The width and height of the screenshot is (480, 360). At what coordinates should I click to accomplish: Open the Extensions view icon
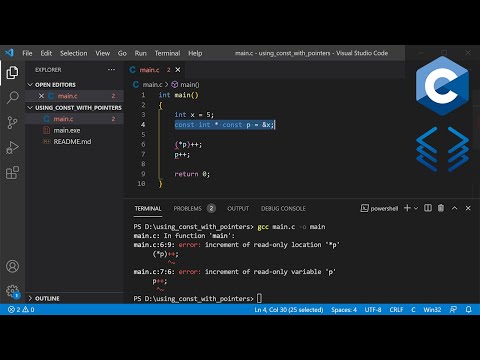(x=12, y=173)
